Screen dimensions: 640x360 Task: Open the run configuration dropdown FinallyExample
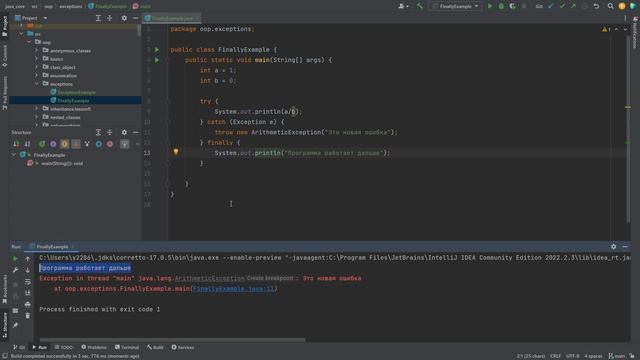point(455,6)
